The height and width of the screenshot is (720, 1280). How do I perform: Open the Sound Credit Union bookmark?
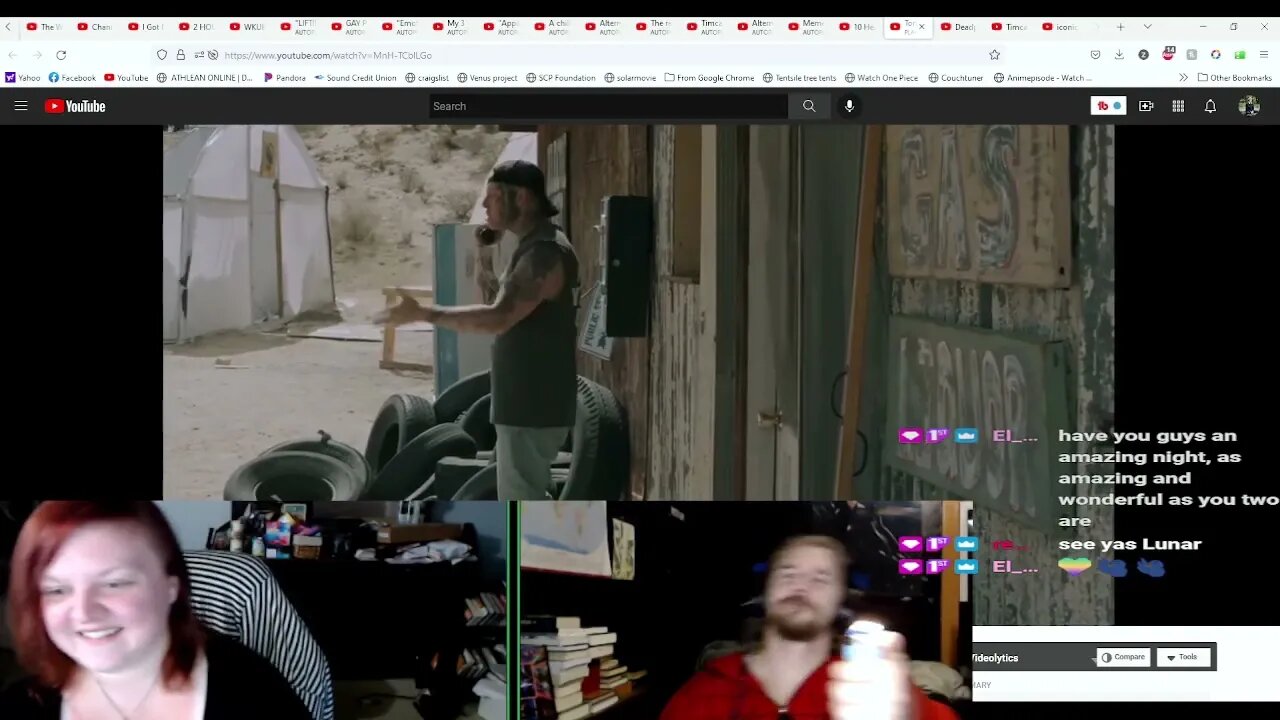pos(355,77)
